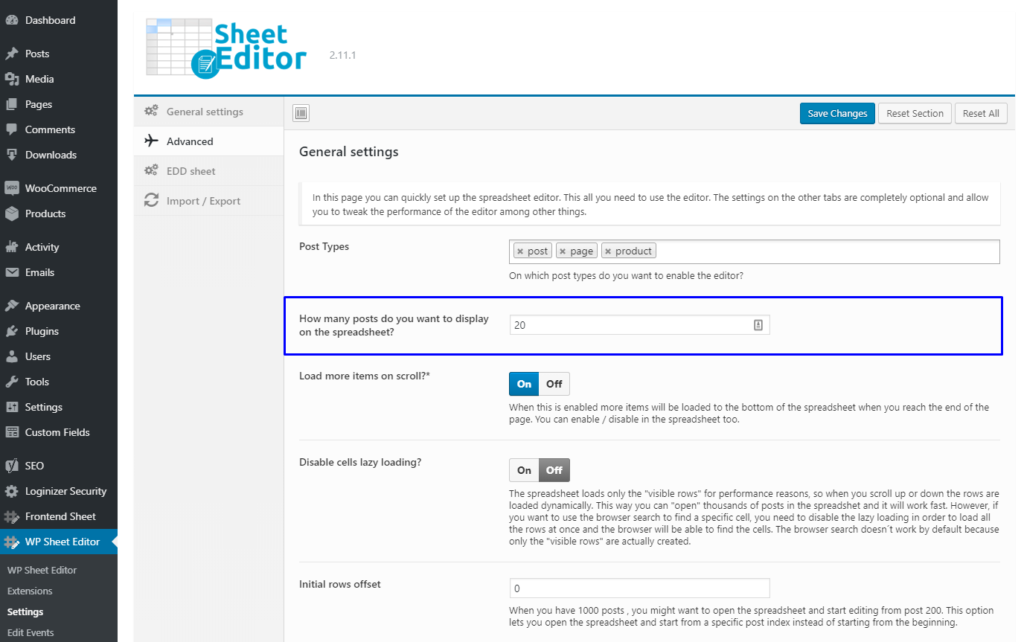Click the Initial rows offset field

pos(639,588)
